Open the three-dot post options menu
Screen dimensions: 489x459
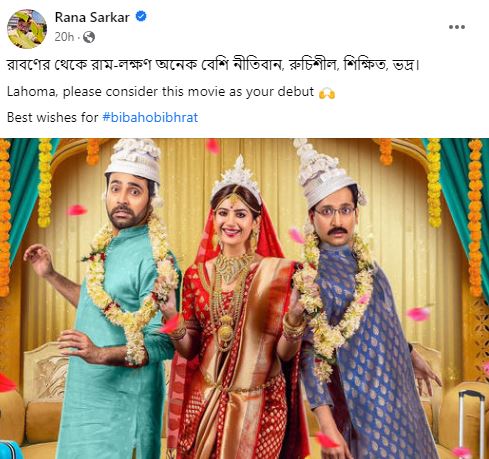[457, 27]
